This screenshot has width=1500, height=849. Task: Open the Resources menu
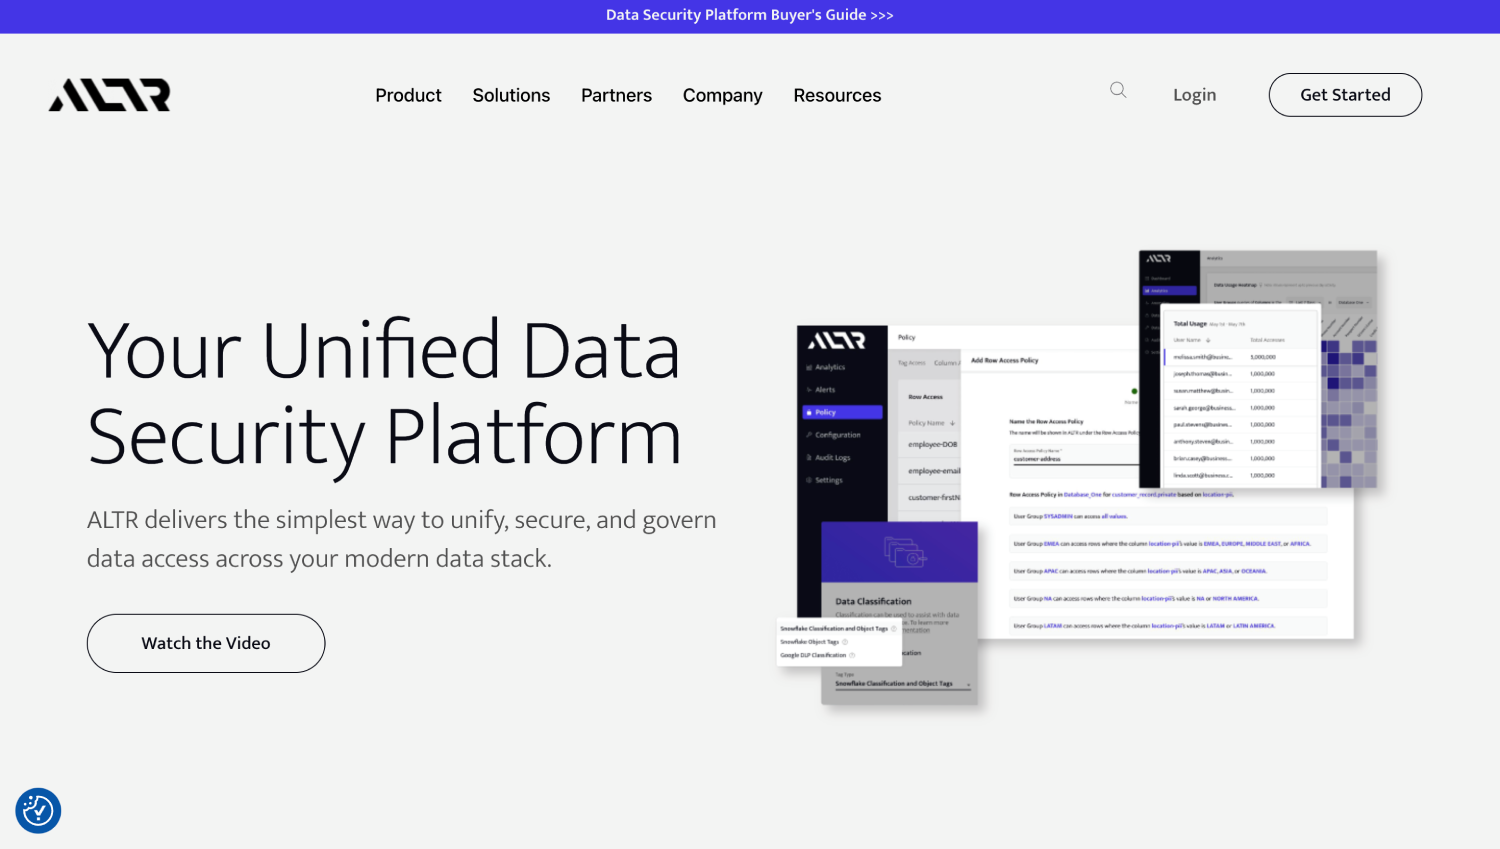837,95
